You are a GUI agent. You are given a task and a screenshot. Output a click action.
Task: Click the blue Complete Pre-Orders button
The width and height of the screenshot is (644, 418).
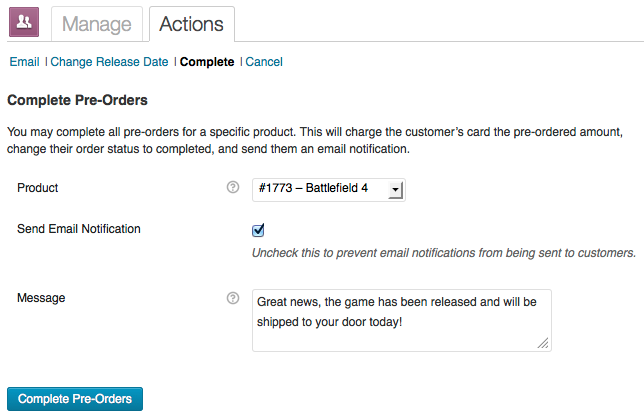point(75,399)
